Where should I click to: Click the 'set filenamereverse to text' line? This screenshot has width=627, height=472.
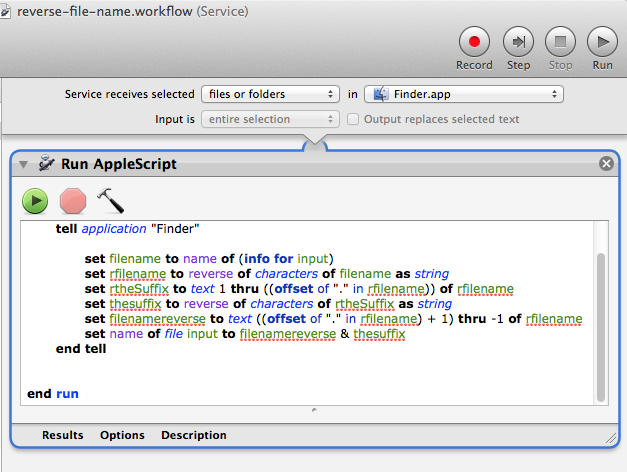point(333,319)
